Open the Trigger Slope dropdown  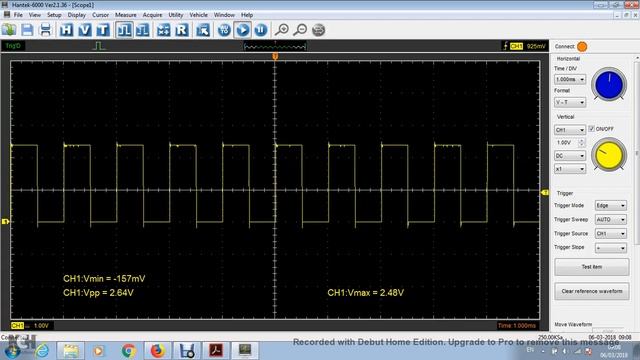point(610,248)
